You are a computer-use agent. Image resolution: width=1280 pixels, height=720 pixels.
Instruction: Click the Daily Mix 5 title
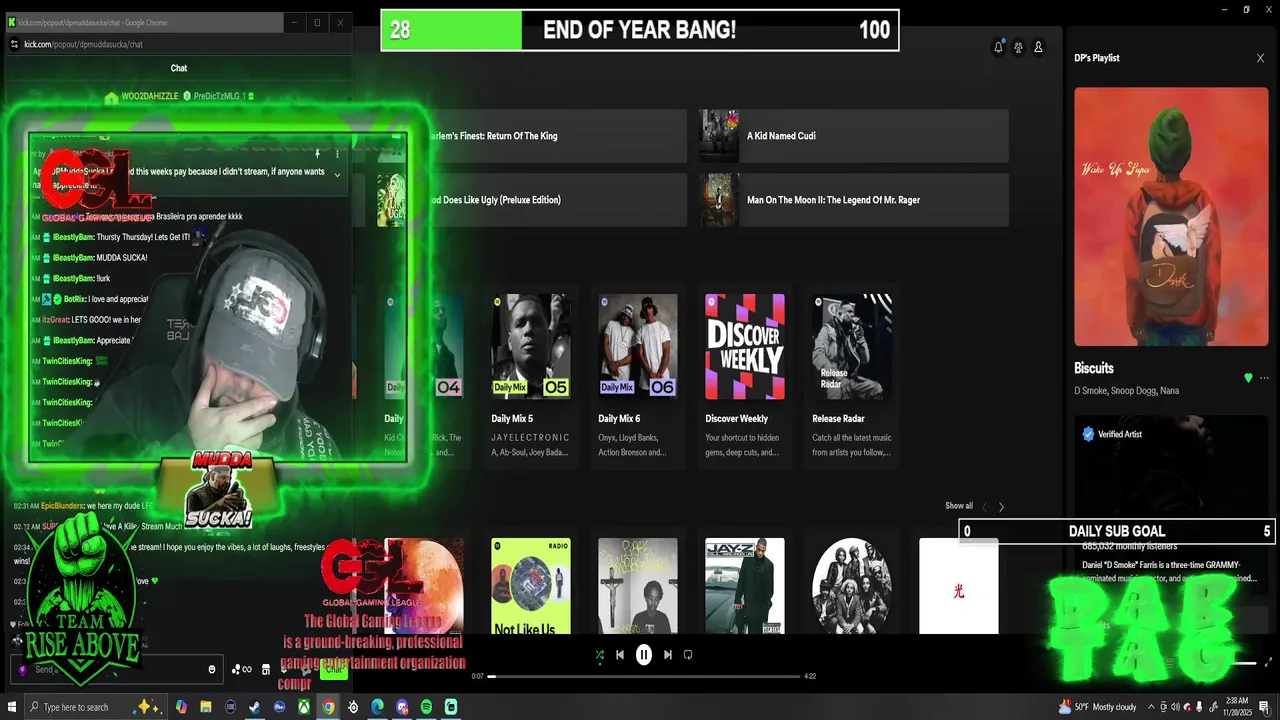512,419
